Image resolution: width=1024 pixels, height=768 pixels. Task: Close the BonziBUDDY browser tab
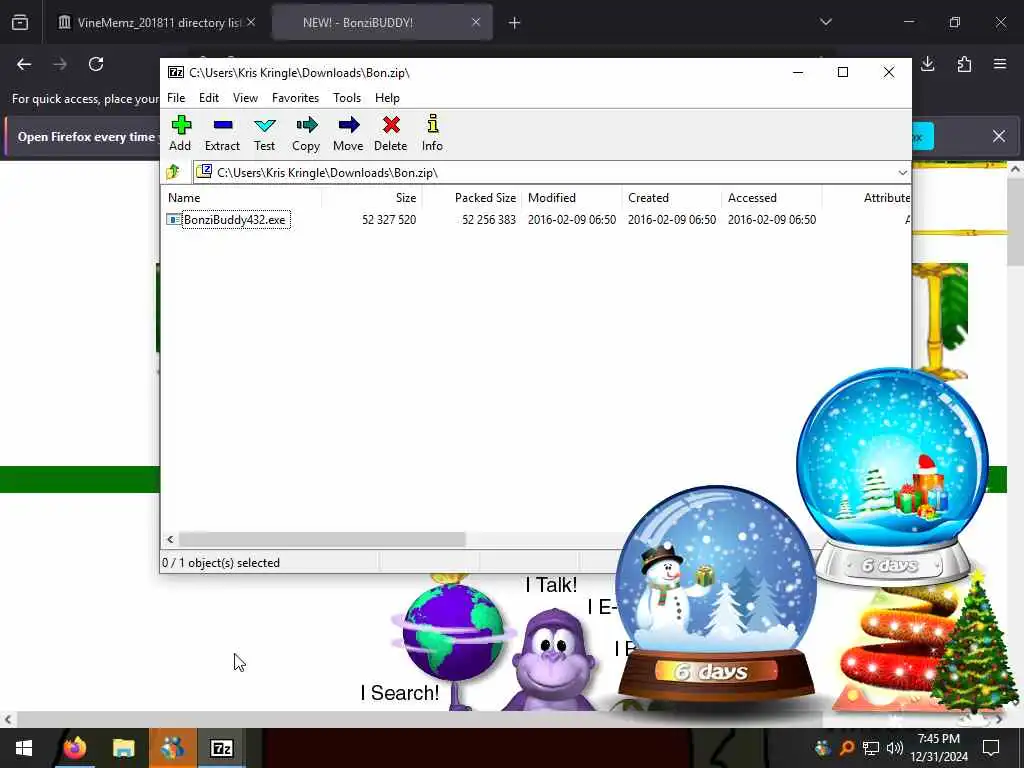pyautogui.click(x=476, y=22)
